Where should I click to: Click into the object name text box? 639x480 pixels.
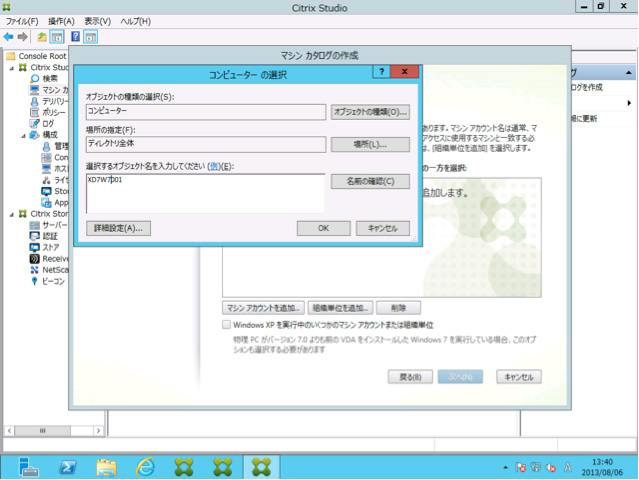[206, 194]
